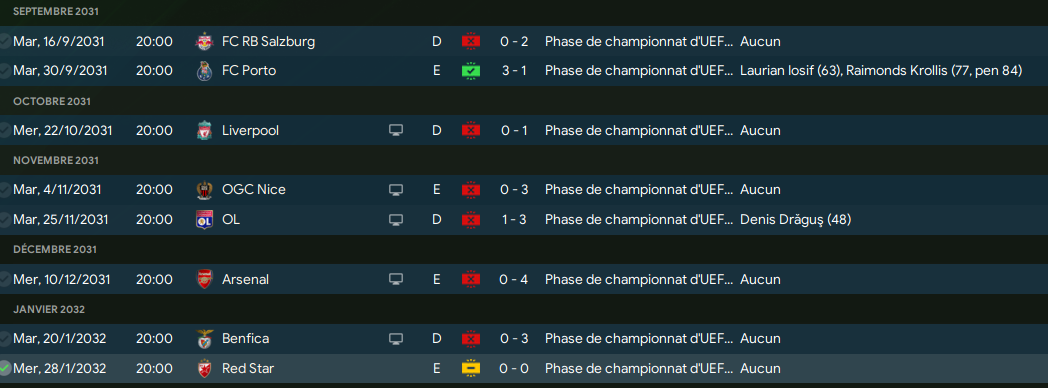Click the yellow draw indicator for Red Star match
The image size is (1048, 388).
point(471,368)
